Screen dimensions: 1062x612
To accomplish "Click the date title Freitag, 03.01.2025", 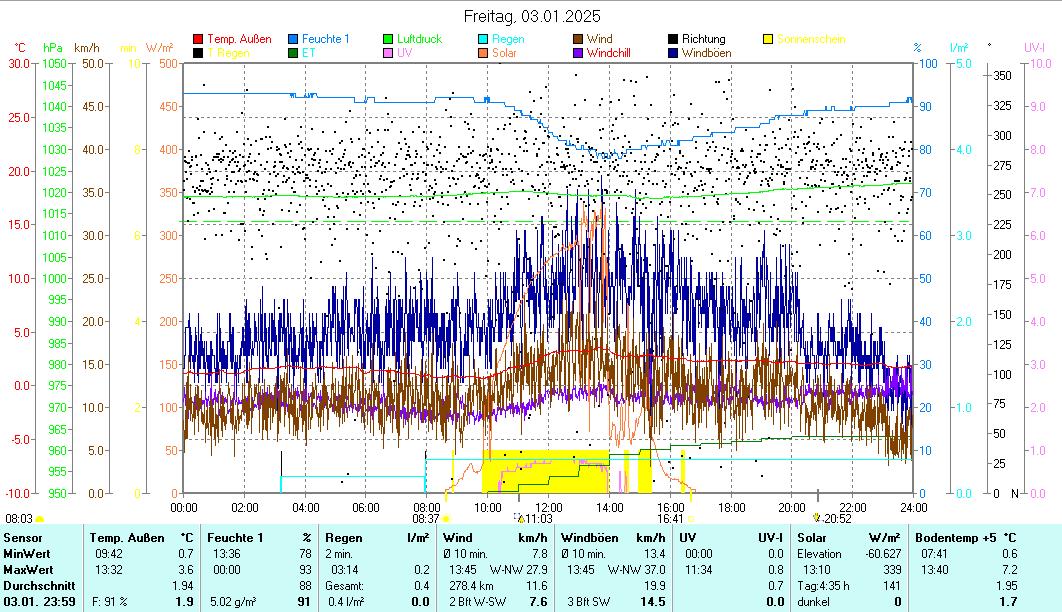I will tap(530, 16).
